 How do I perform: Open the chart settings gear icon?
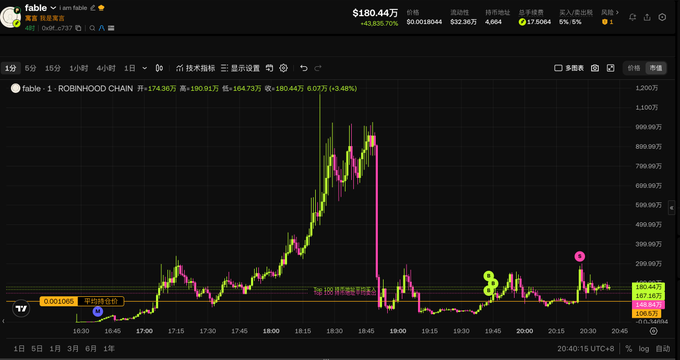284,68
